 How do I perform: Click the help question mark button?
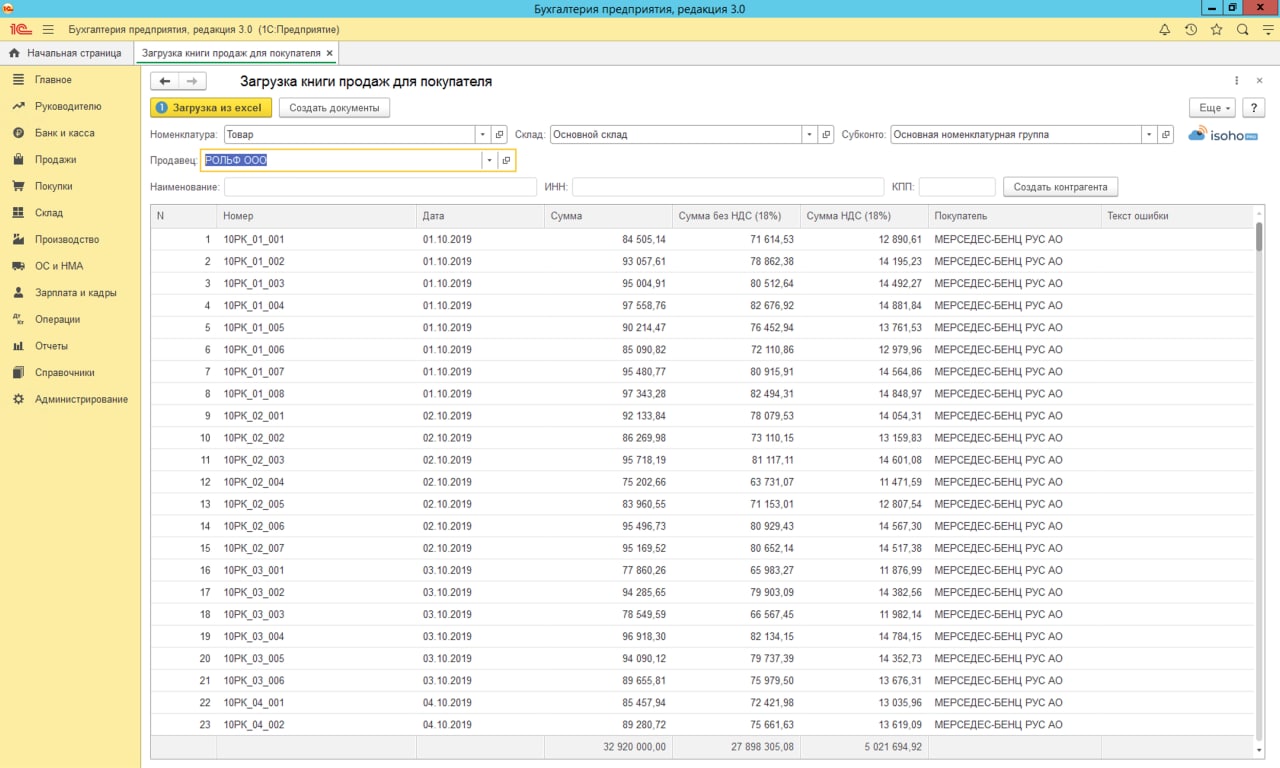pos(1253,108)
